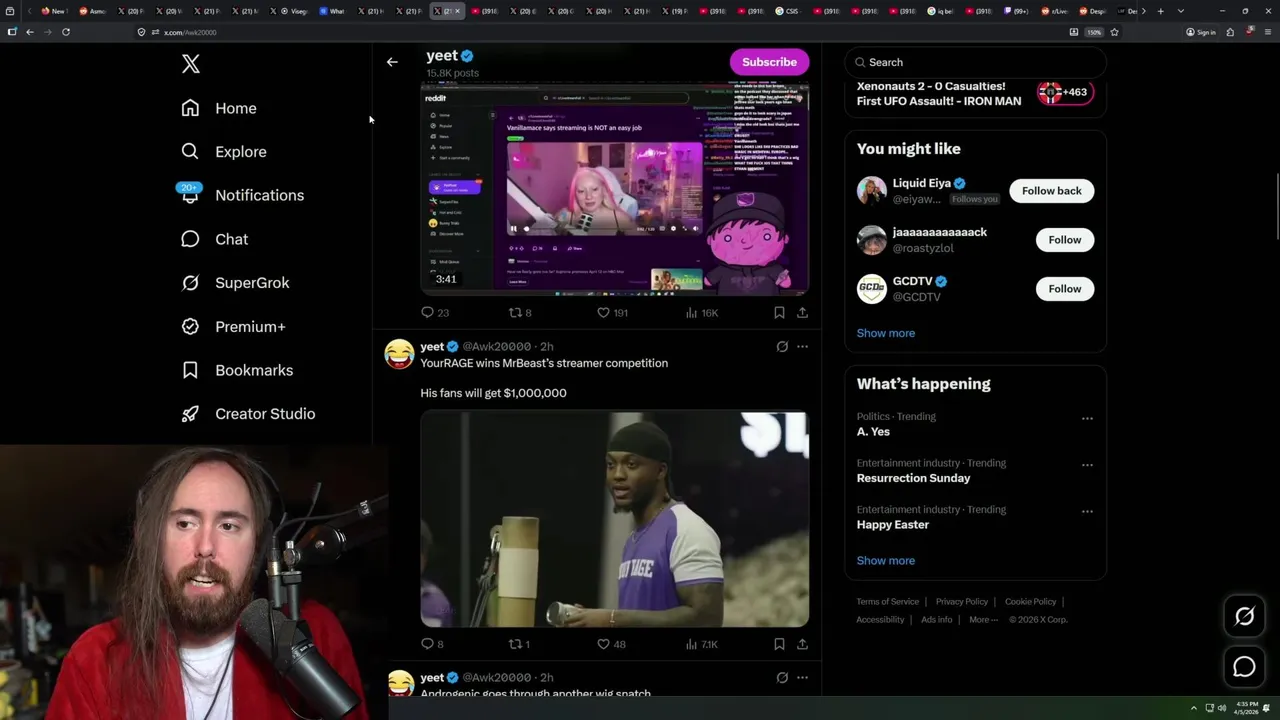Open Grok icon on YourRAGE post
The width and height of the screenshot is (1280, 720).
(782, 347)
